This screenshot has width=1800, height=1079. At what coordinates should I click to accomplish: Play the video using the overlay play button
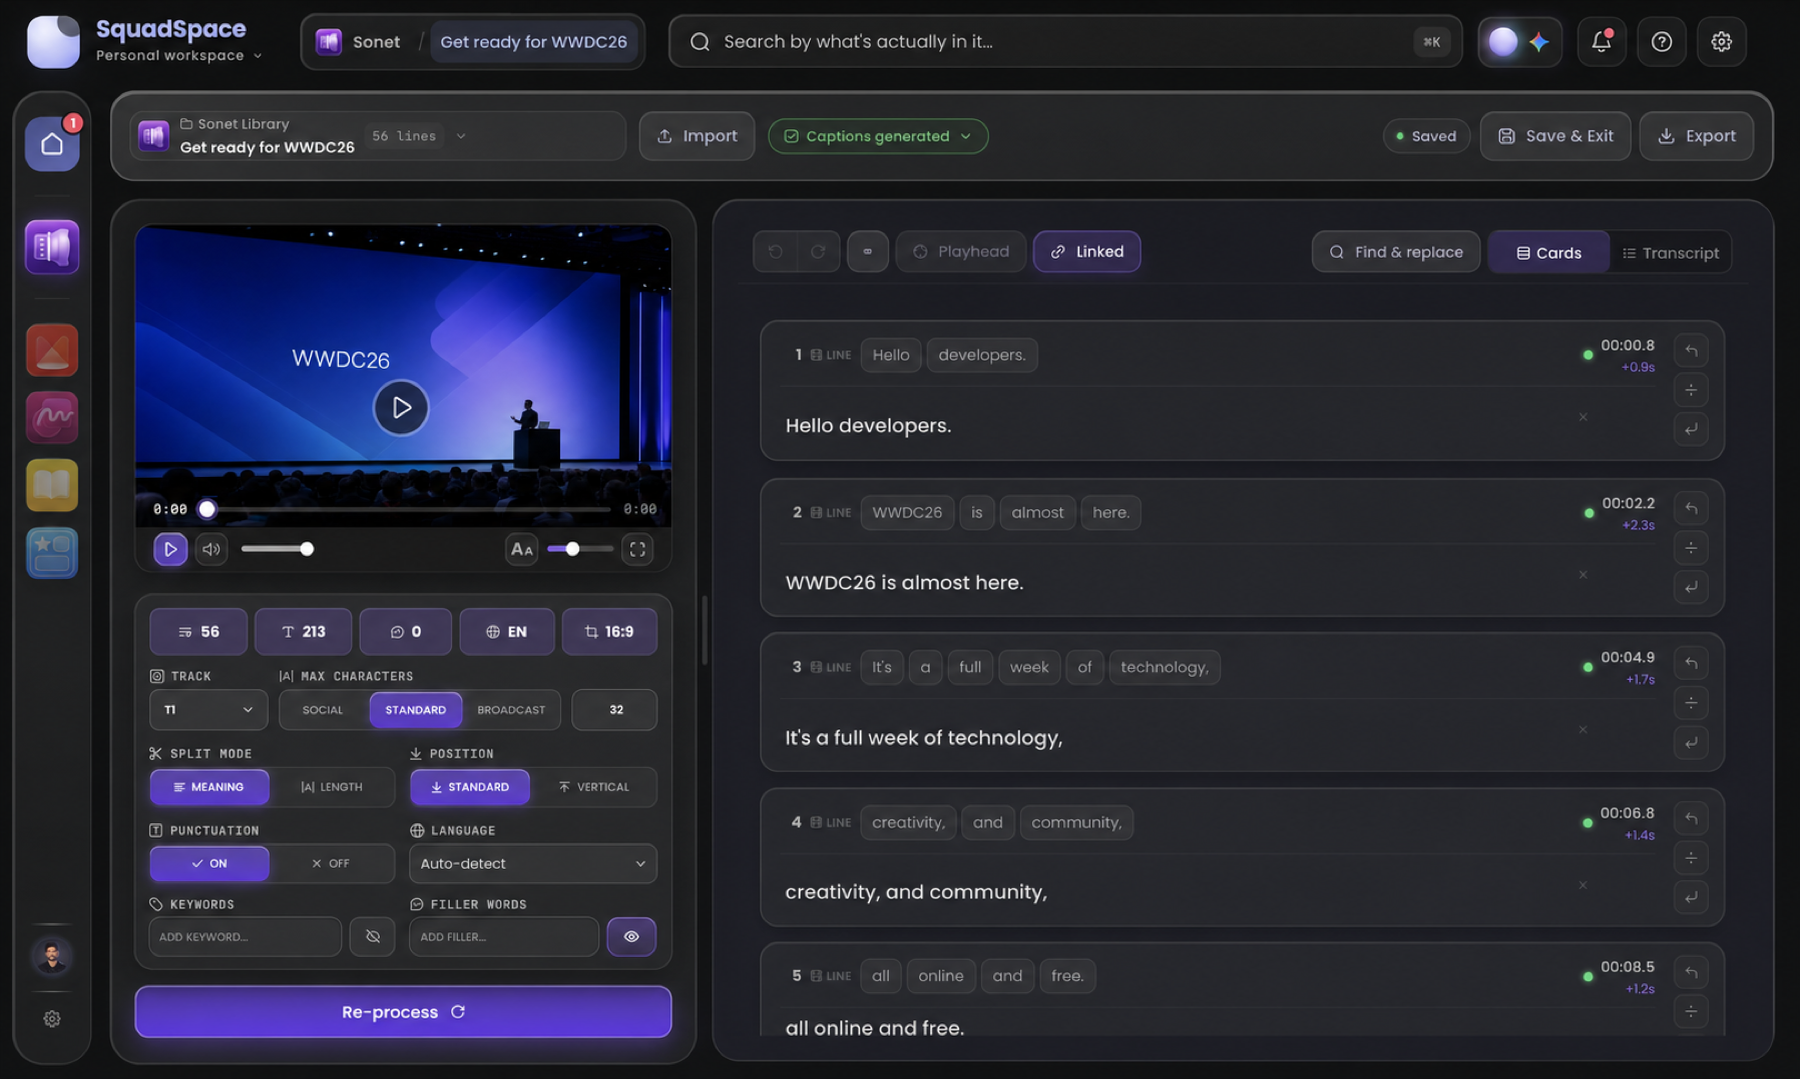click(x=401, y=407)
